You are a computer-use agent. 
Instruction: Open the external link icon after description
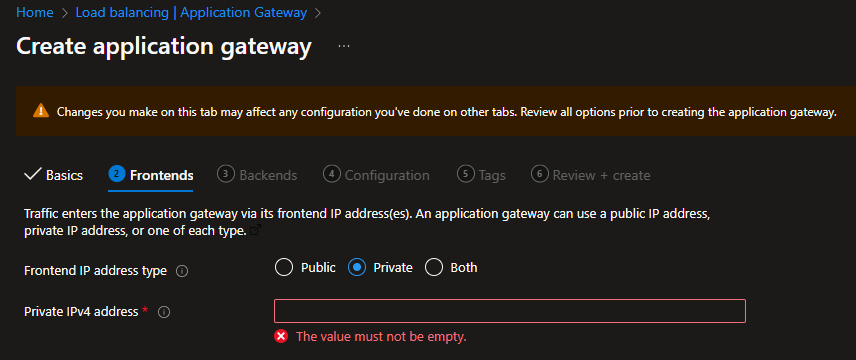coord(255,231)
